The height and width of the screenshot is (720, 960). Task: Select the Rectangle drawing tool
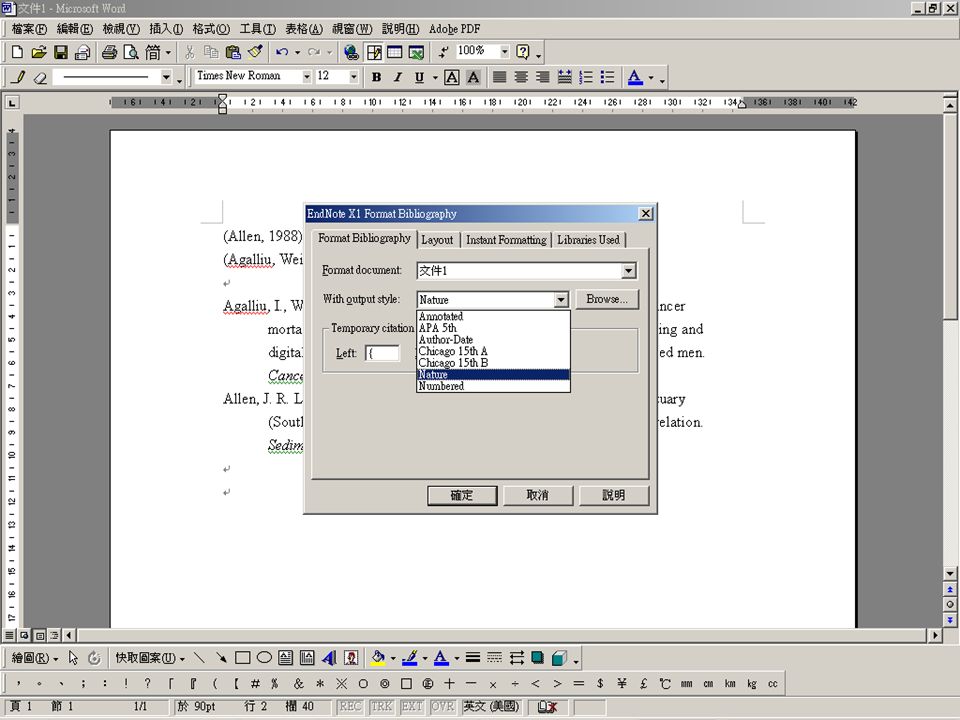pos(242,658)
